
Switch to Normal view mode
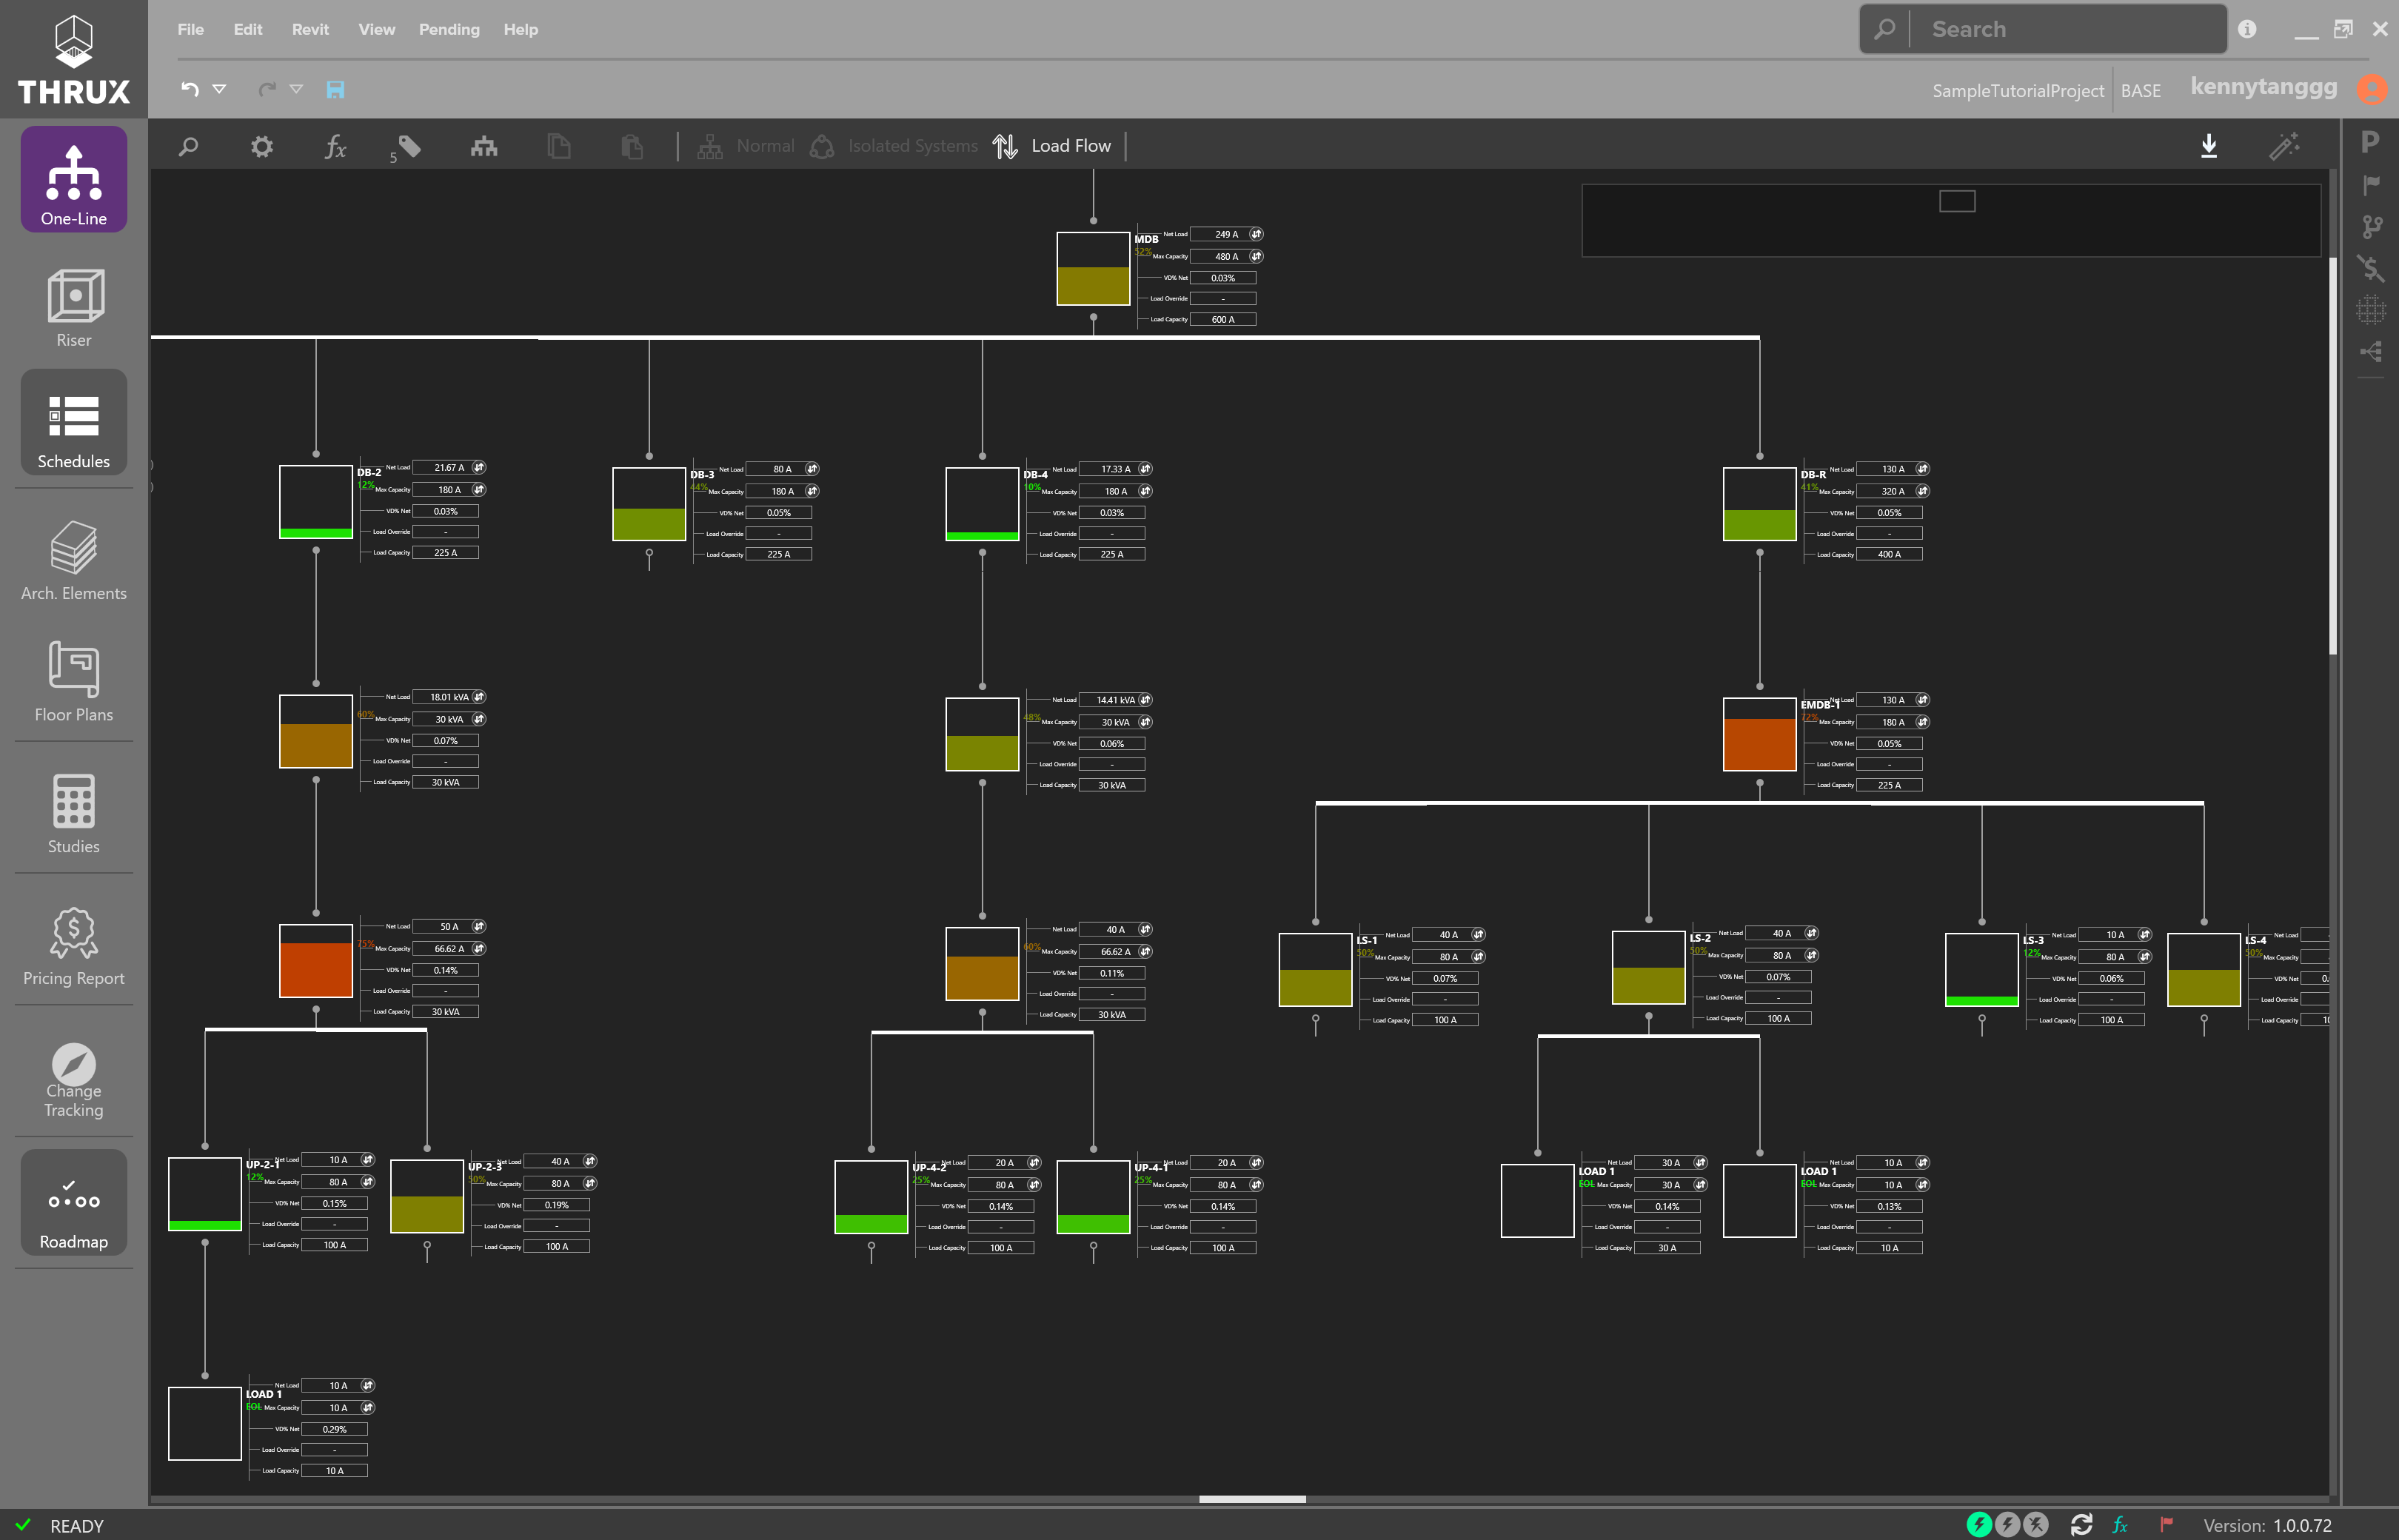pos(746,146)
